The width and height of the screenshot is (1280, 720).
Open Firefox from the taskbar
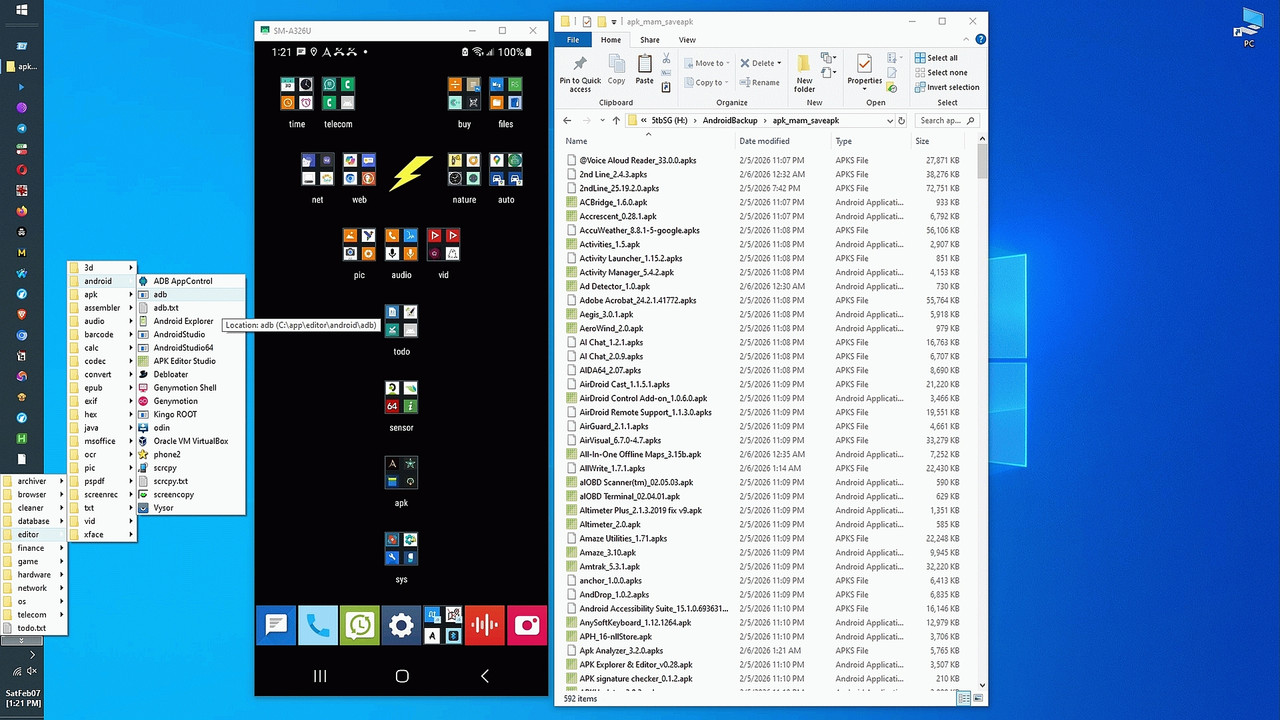(21, 211)
